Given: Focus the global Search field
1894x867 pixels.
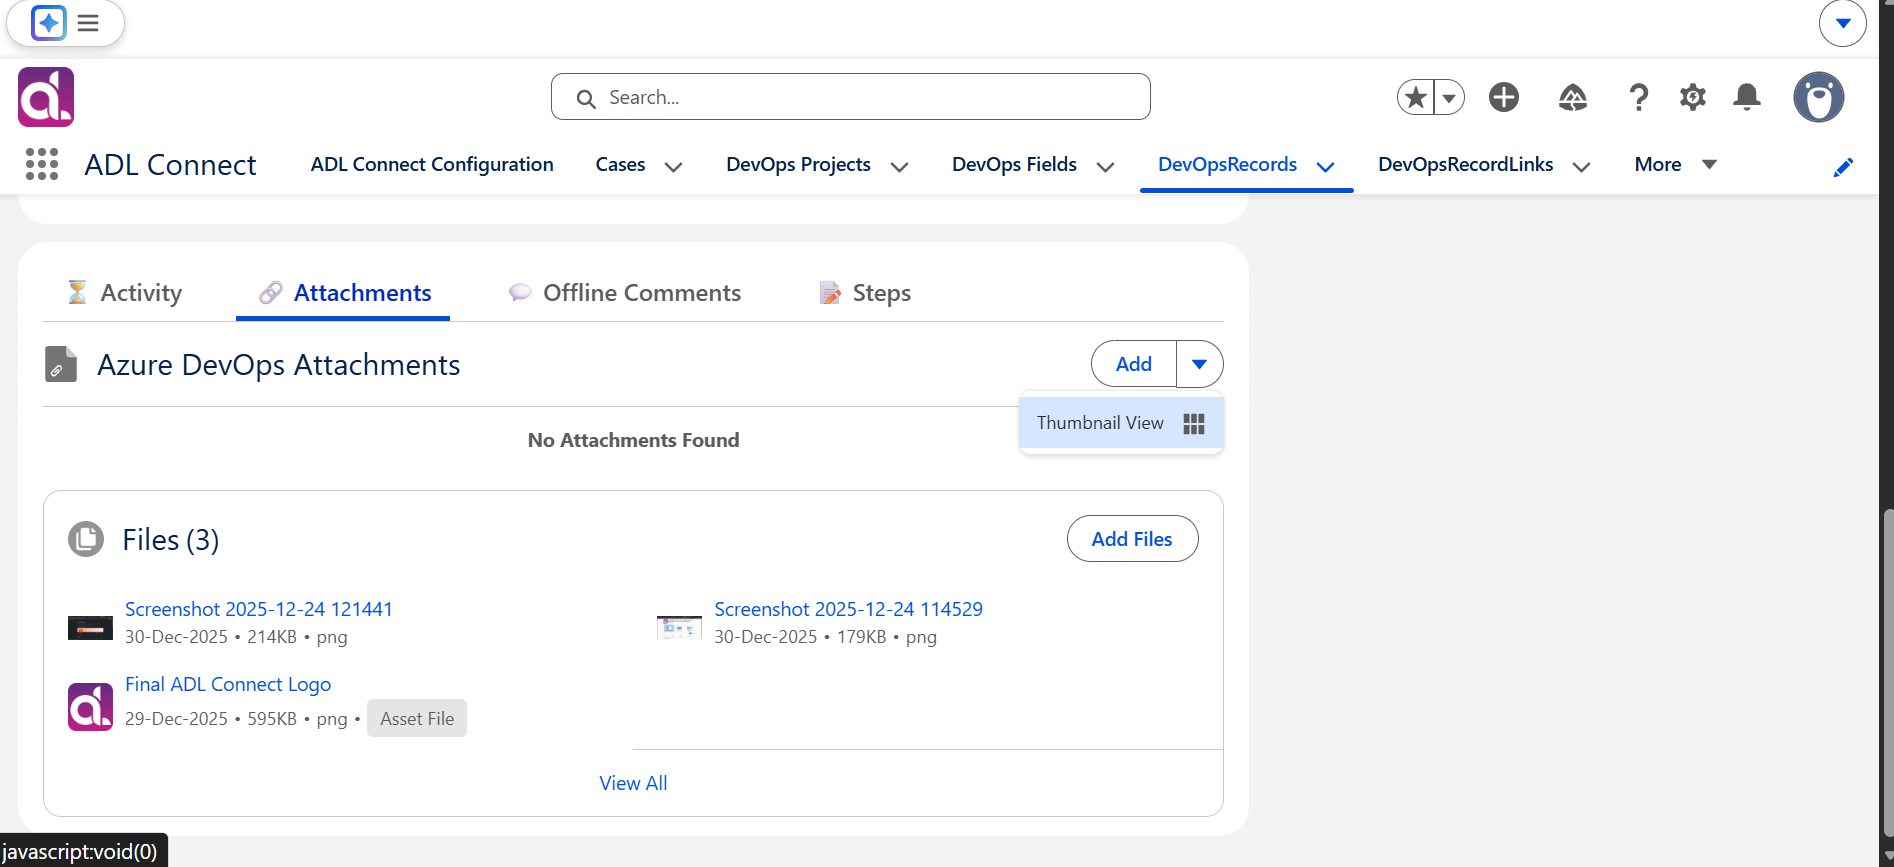Looking at the screenshot, I should tap(851, 97).
